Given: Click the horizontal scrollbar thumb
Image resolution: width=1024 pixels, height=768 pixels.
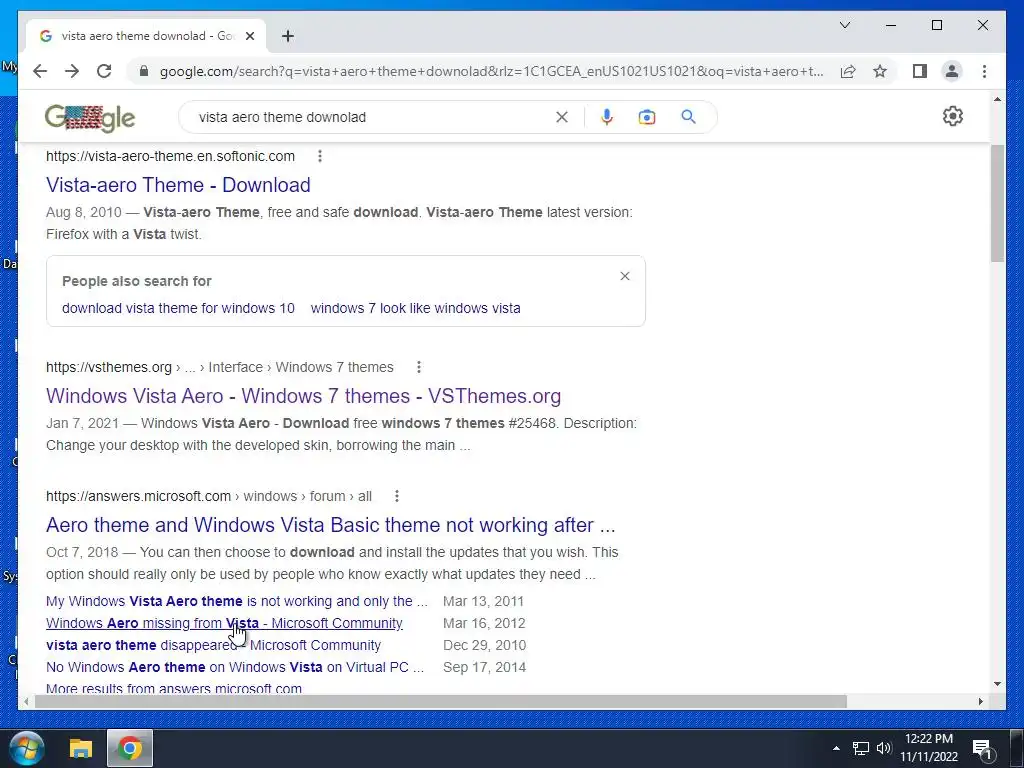Looking at the screenshot, I should click(x=441, y=701).
